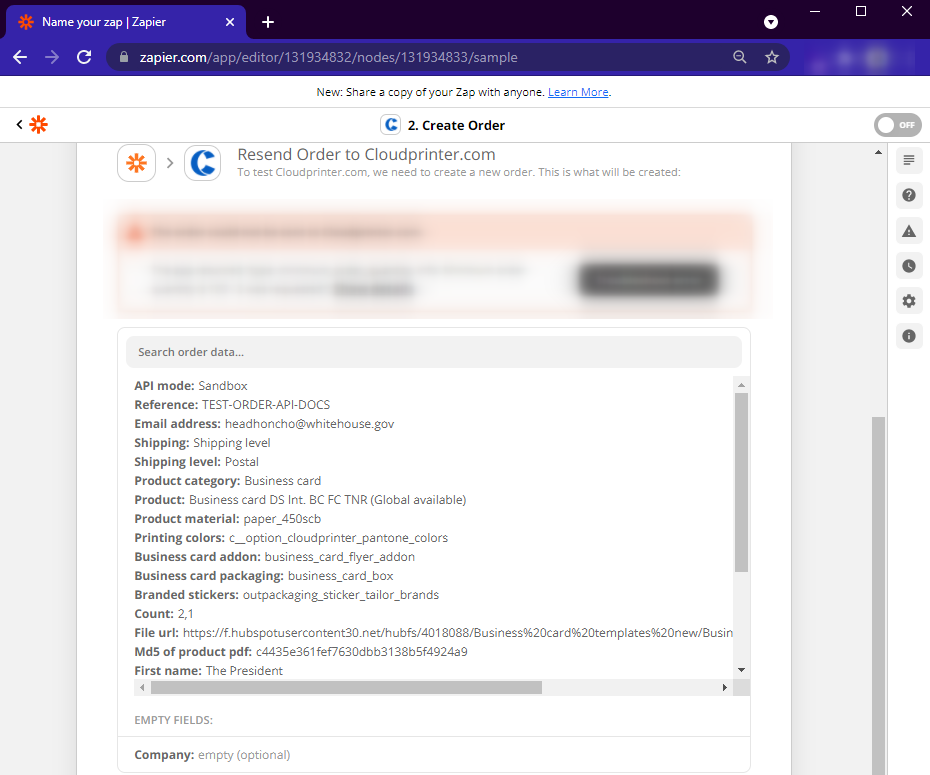
Task: Click the Company: empty (optional) field
Action: click(x=212, y=755)
